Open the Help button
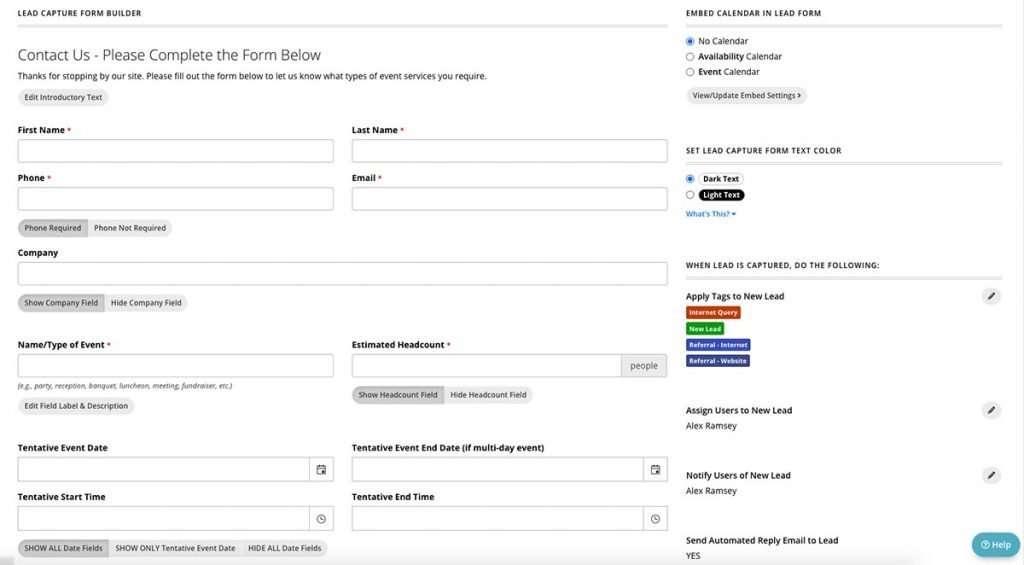The height and width of the screenshot is (565, 1024). tap(996, 545)
